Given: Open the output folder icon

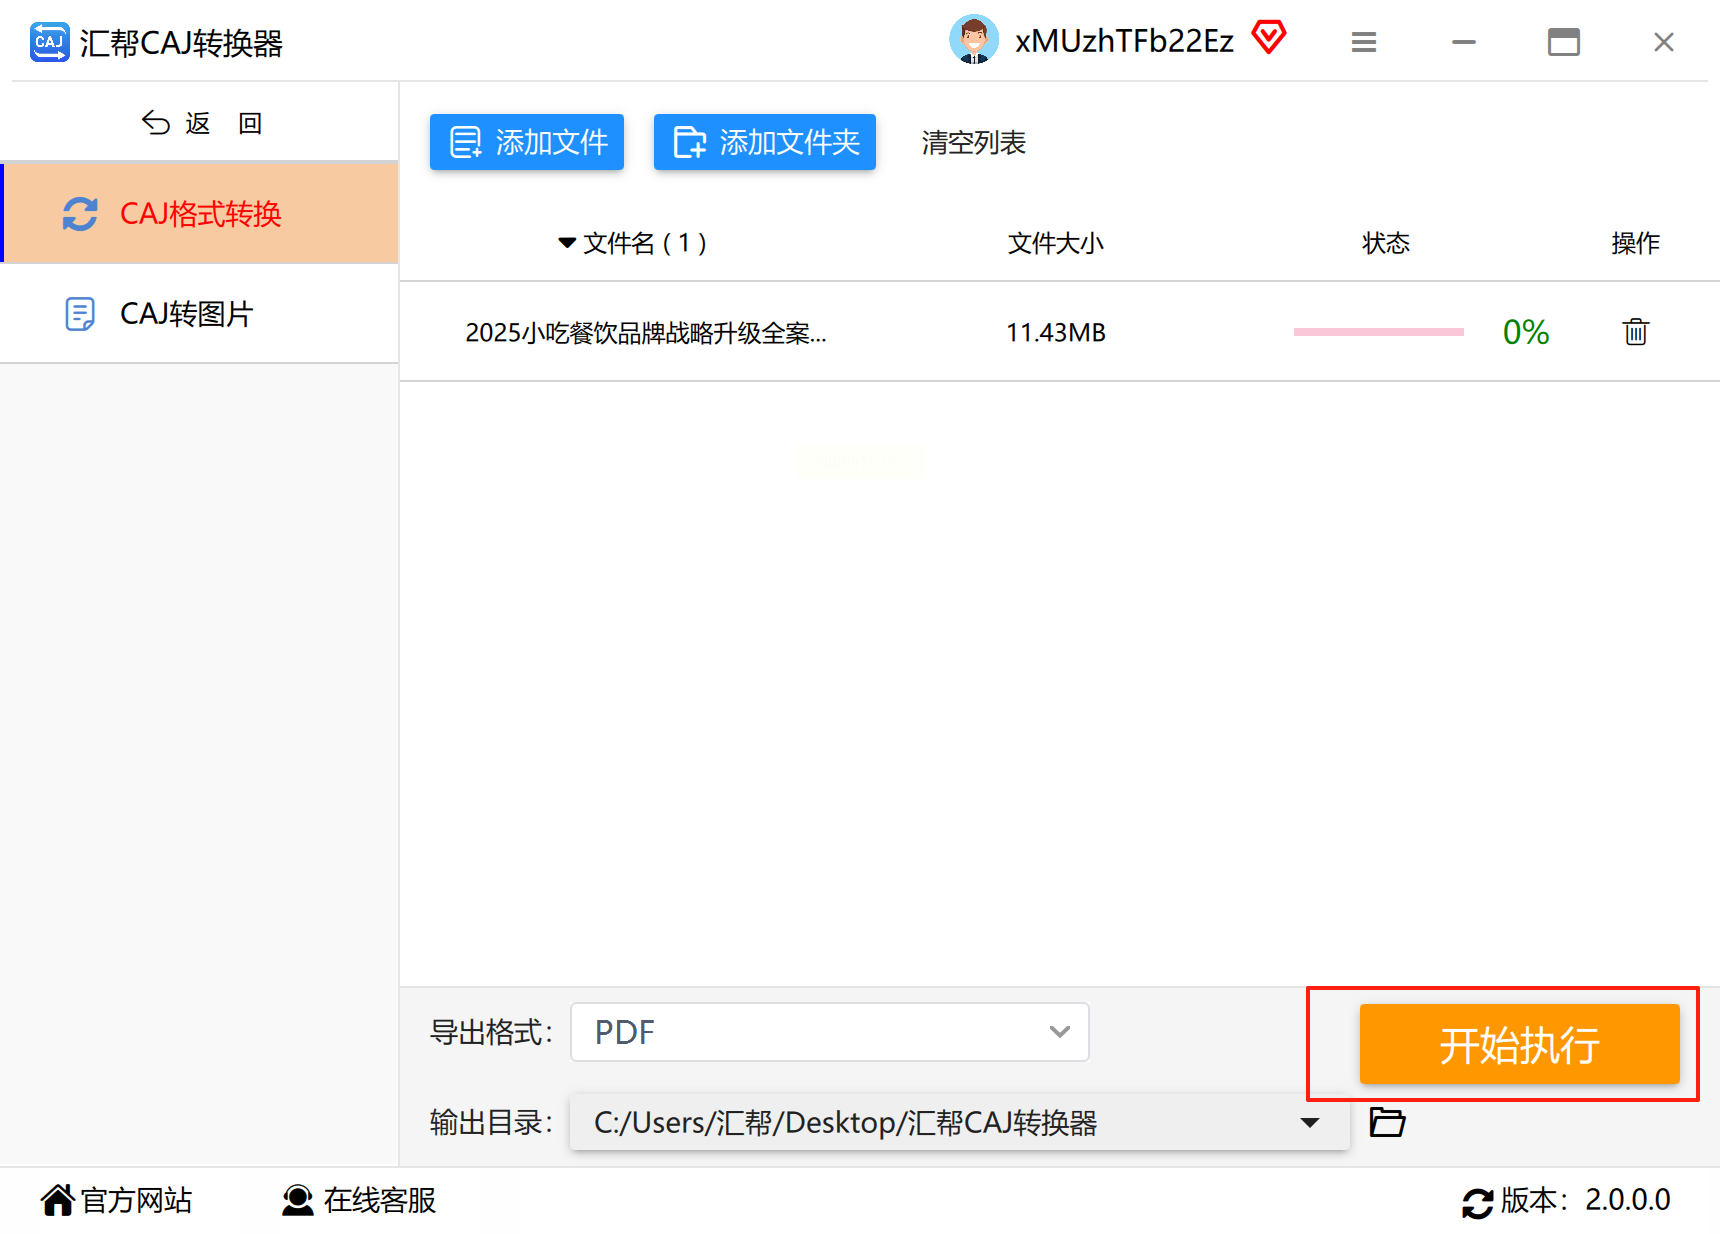Looking at the screenshot, I should (x=1387, y=1122).
